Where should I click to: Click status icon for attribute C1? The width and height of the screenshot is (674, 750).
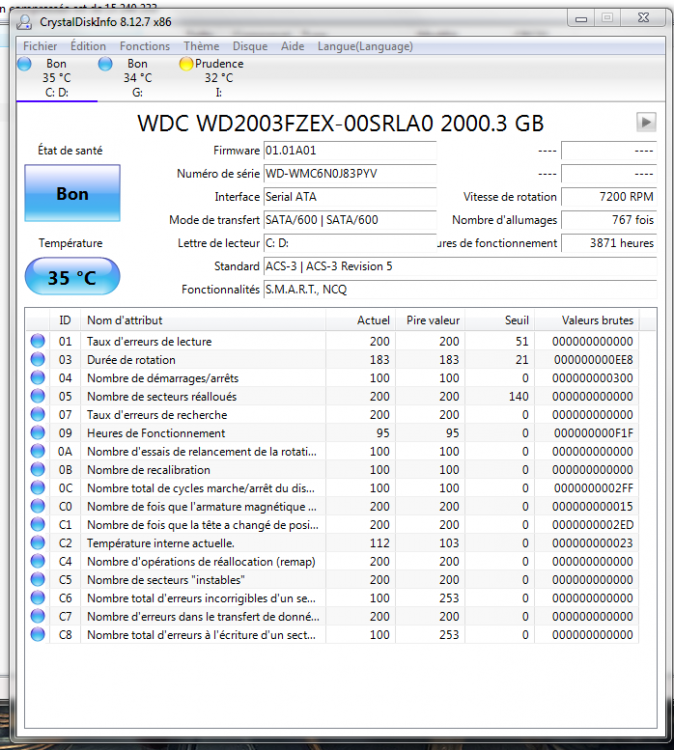tap(37, 524)
